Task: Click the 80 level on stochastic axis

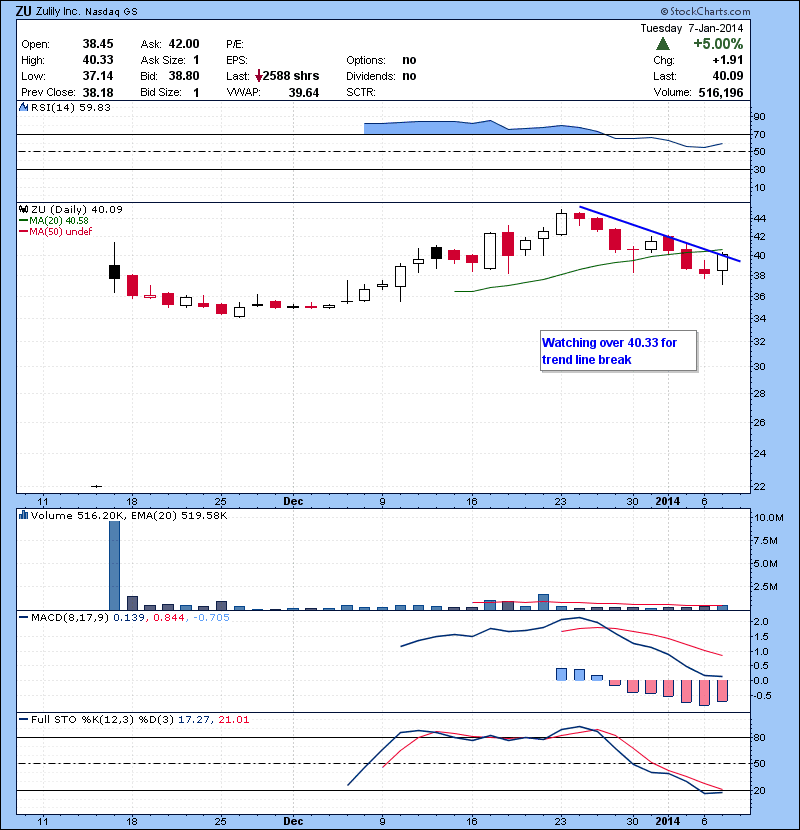Action: [x=759, y=737]
